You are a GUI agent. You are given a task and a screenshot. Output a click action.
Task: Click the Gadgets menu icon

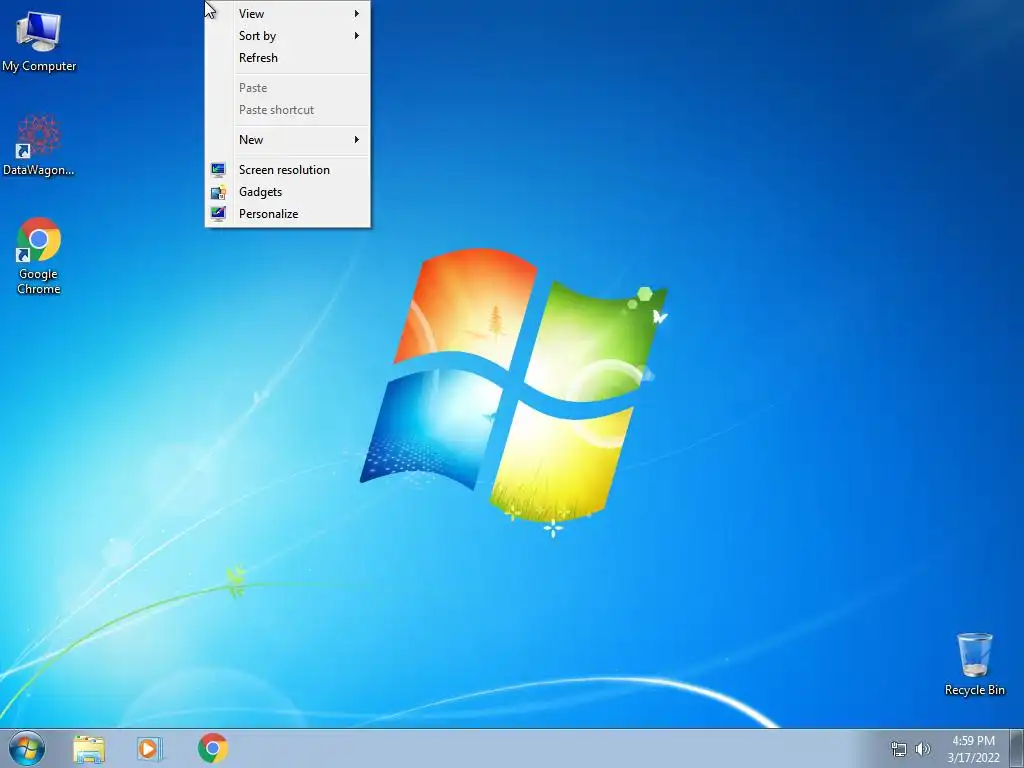coord(218,192)
